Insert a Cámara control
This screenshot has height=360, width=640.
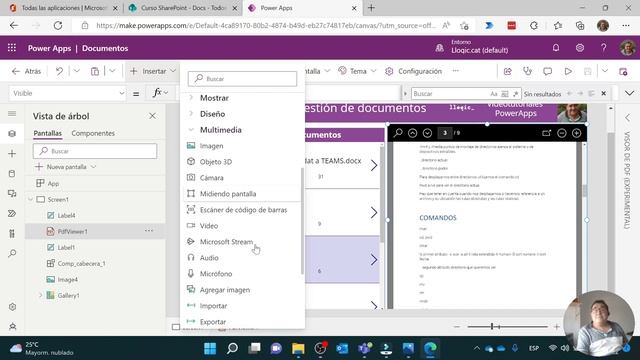211,178
